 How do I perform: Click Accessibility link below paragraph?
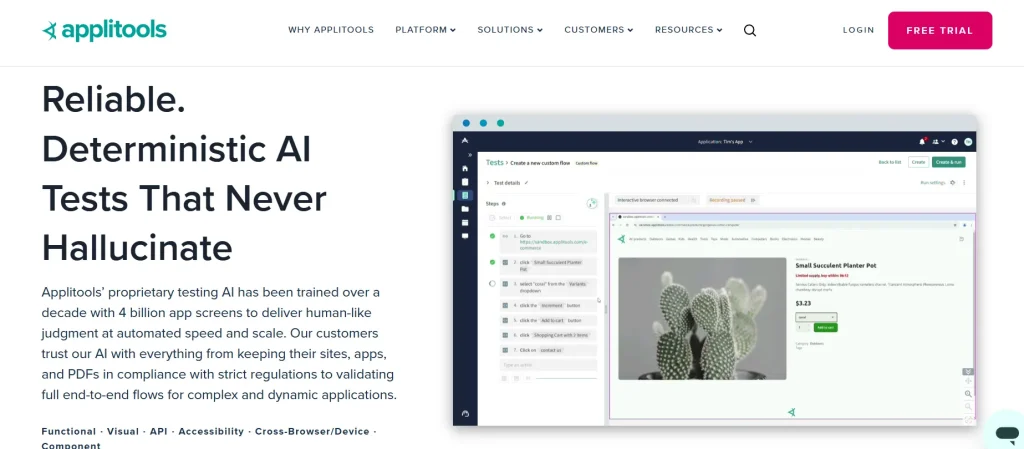(211, 431)
